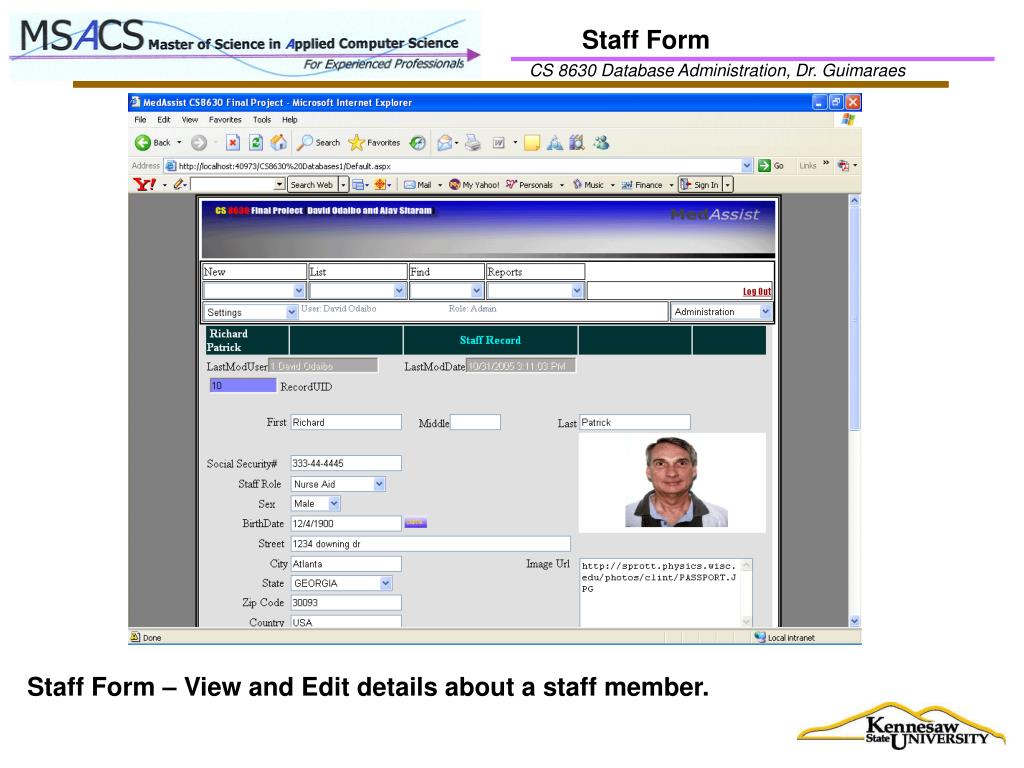
Task: Open the State dropdown showing GEORGIA
Action: tap(341, 583)
